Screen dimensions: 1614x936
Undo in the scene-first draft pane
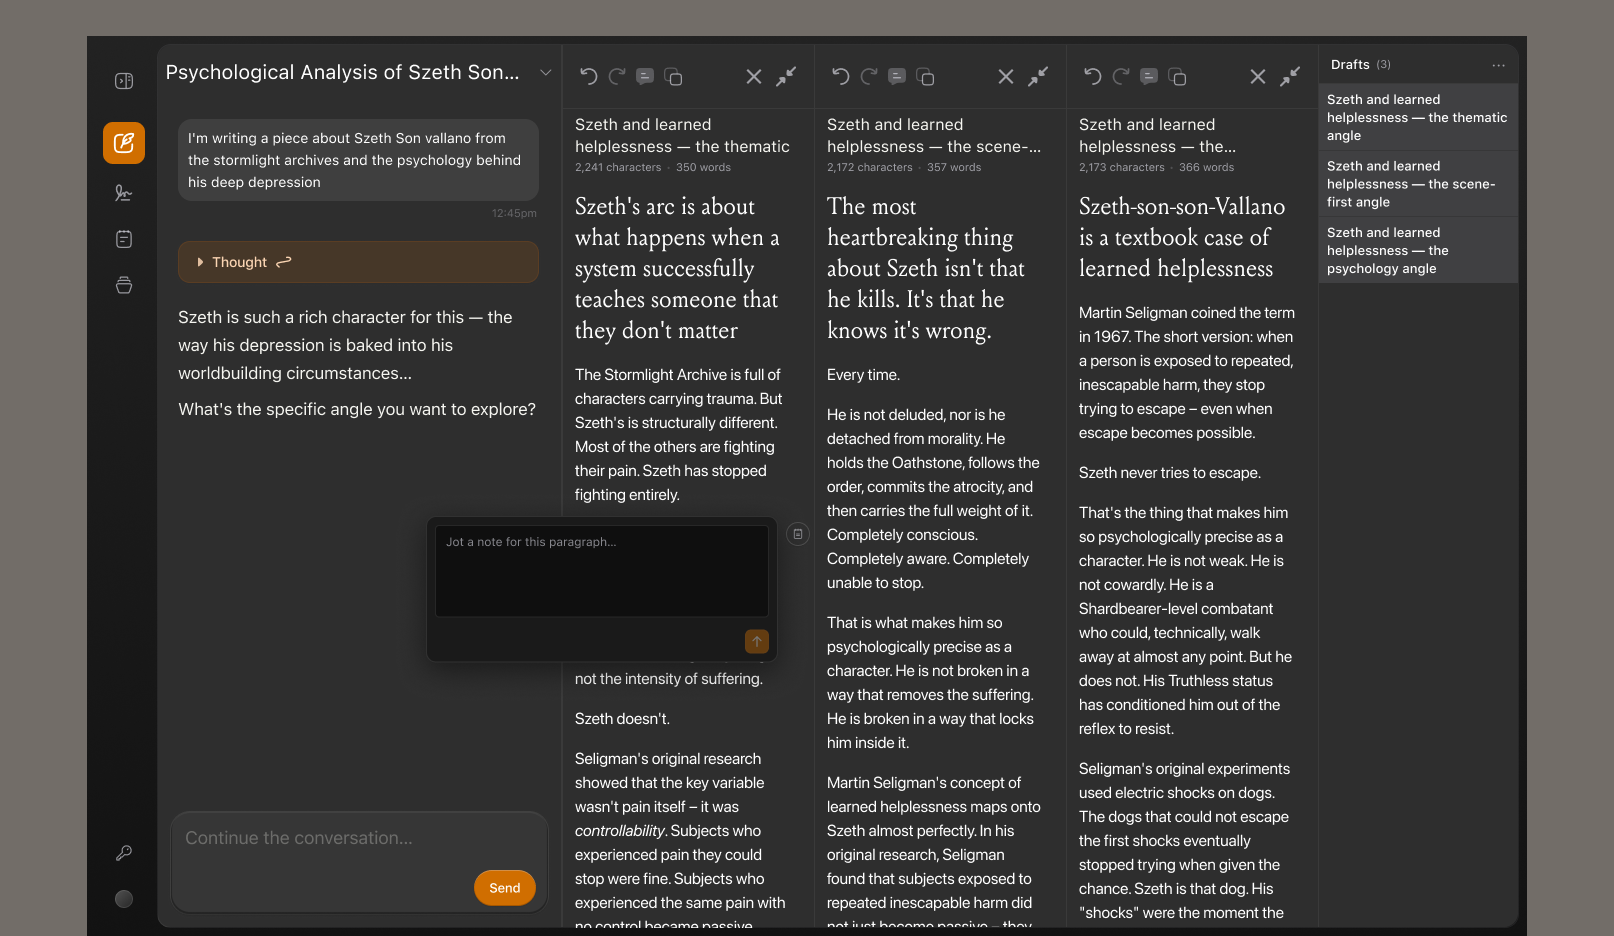[x=841, y=77]
